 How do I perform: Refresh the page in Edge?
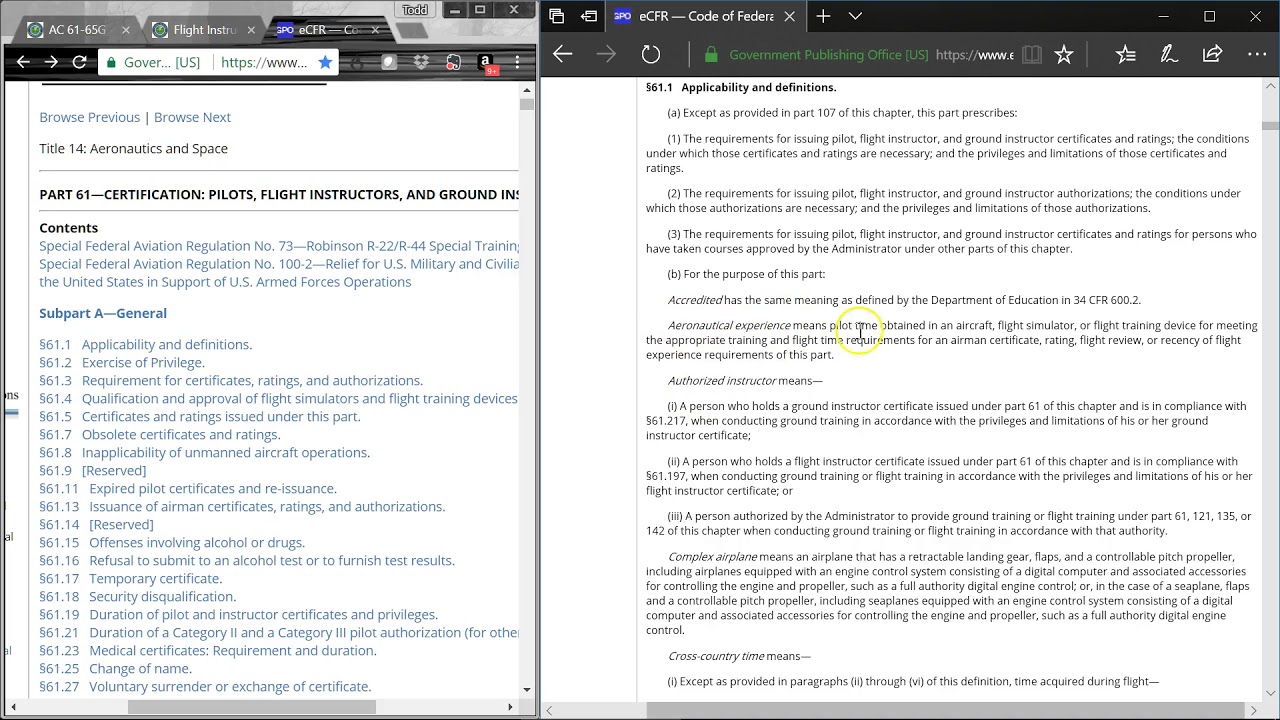click(x=651, y=54)
